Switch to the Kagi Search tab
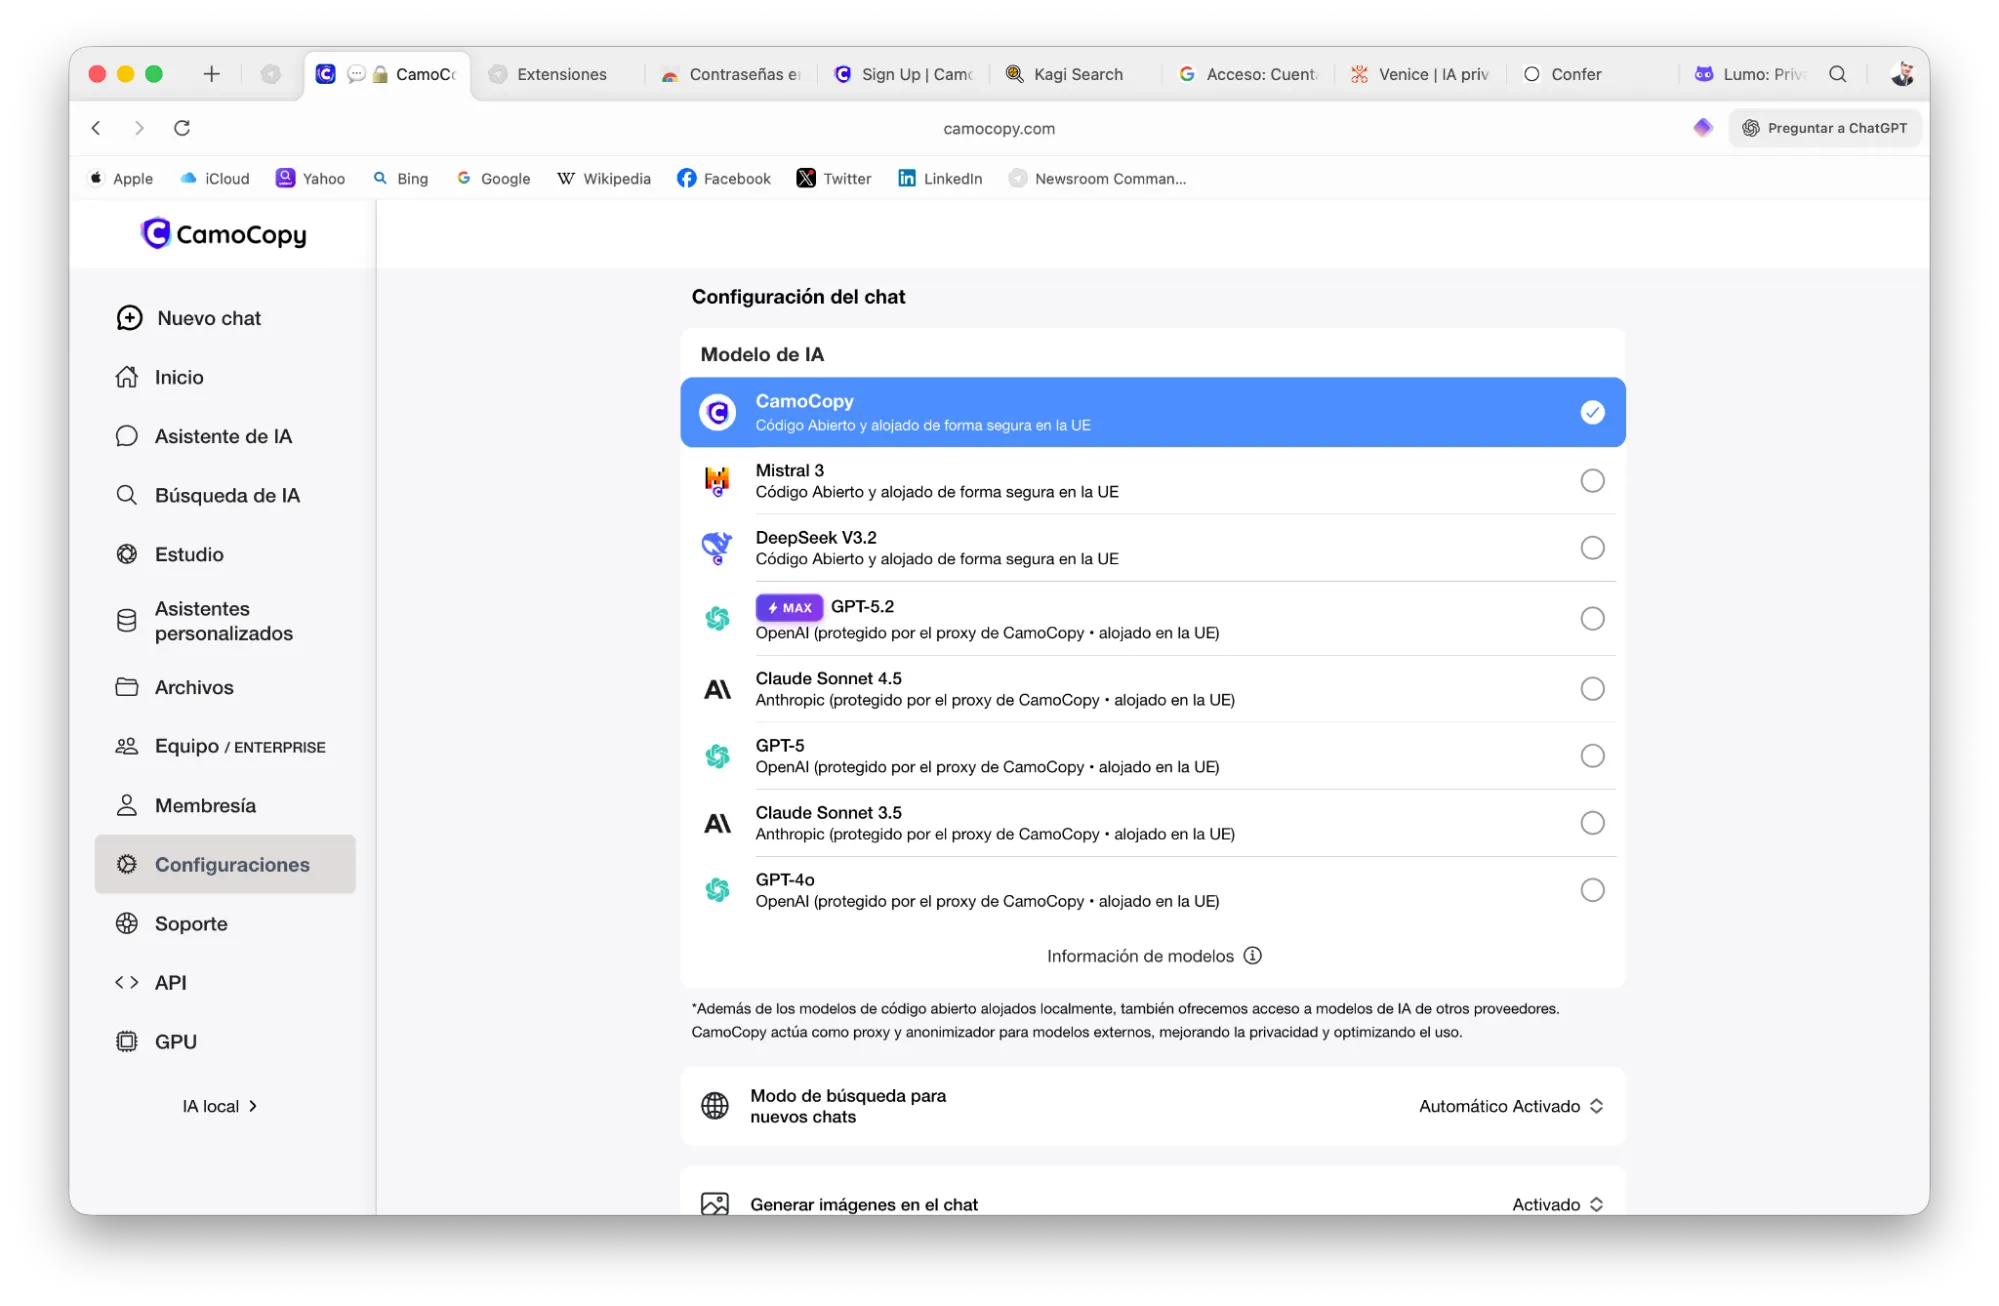Viewport: 1999px width, 1306px height. pyautogui.click(x=1077, y=74)
